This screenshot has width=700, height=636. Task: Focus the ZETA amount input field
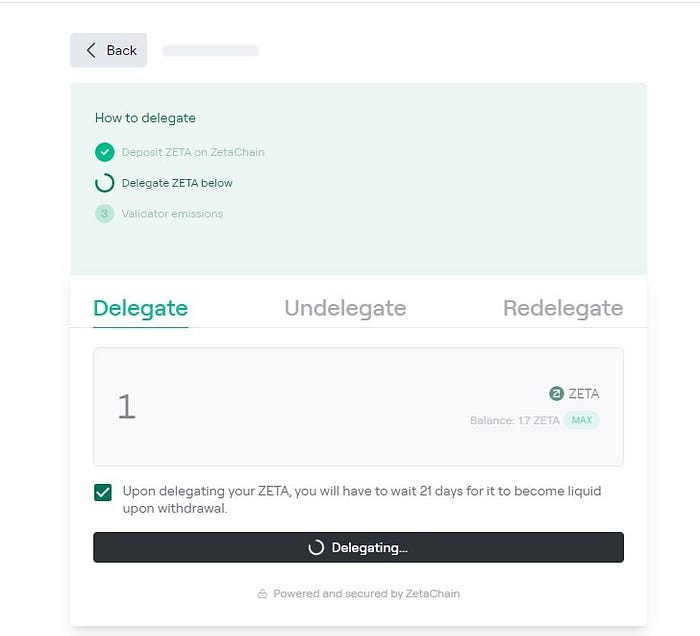(x=358, y=407)
